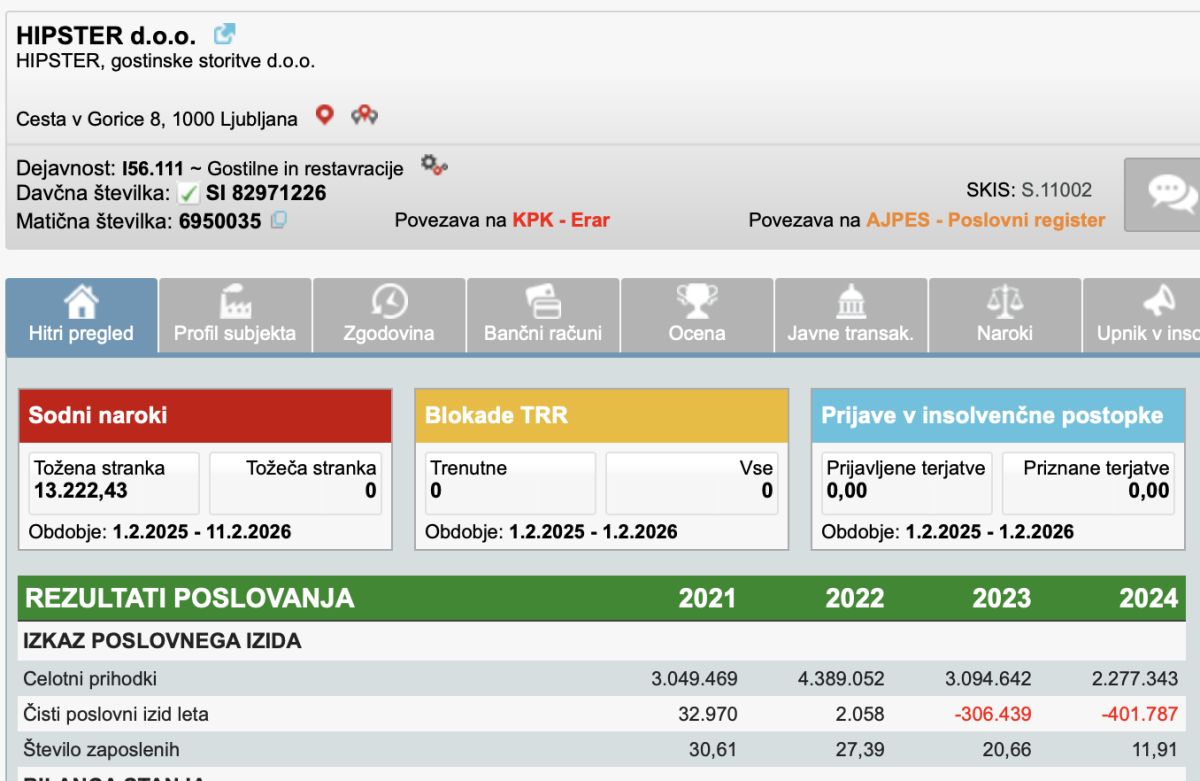
Task: Click the external link icon next to HIPSTER d.o.o.
Action: click(x=225, y=34)
